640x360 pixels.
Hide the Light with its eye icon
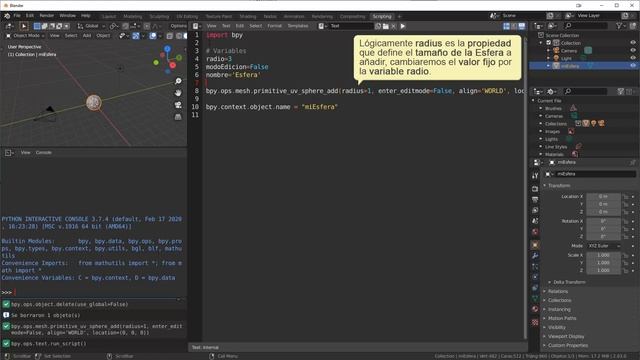point(633,58)
